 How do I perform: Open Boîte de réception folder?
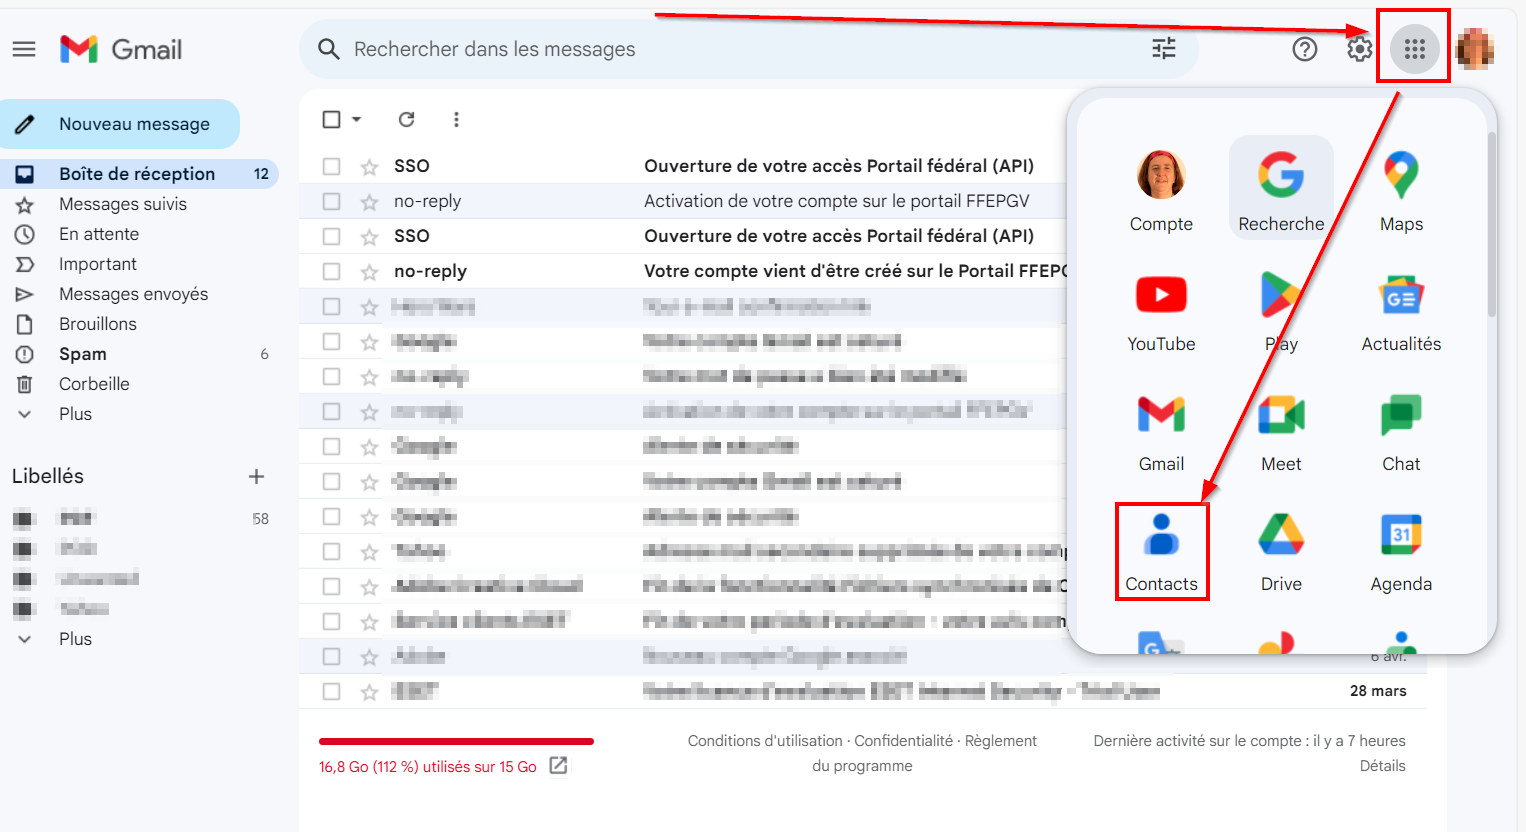(137, 174)
